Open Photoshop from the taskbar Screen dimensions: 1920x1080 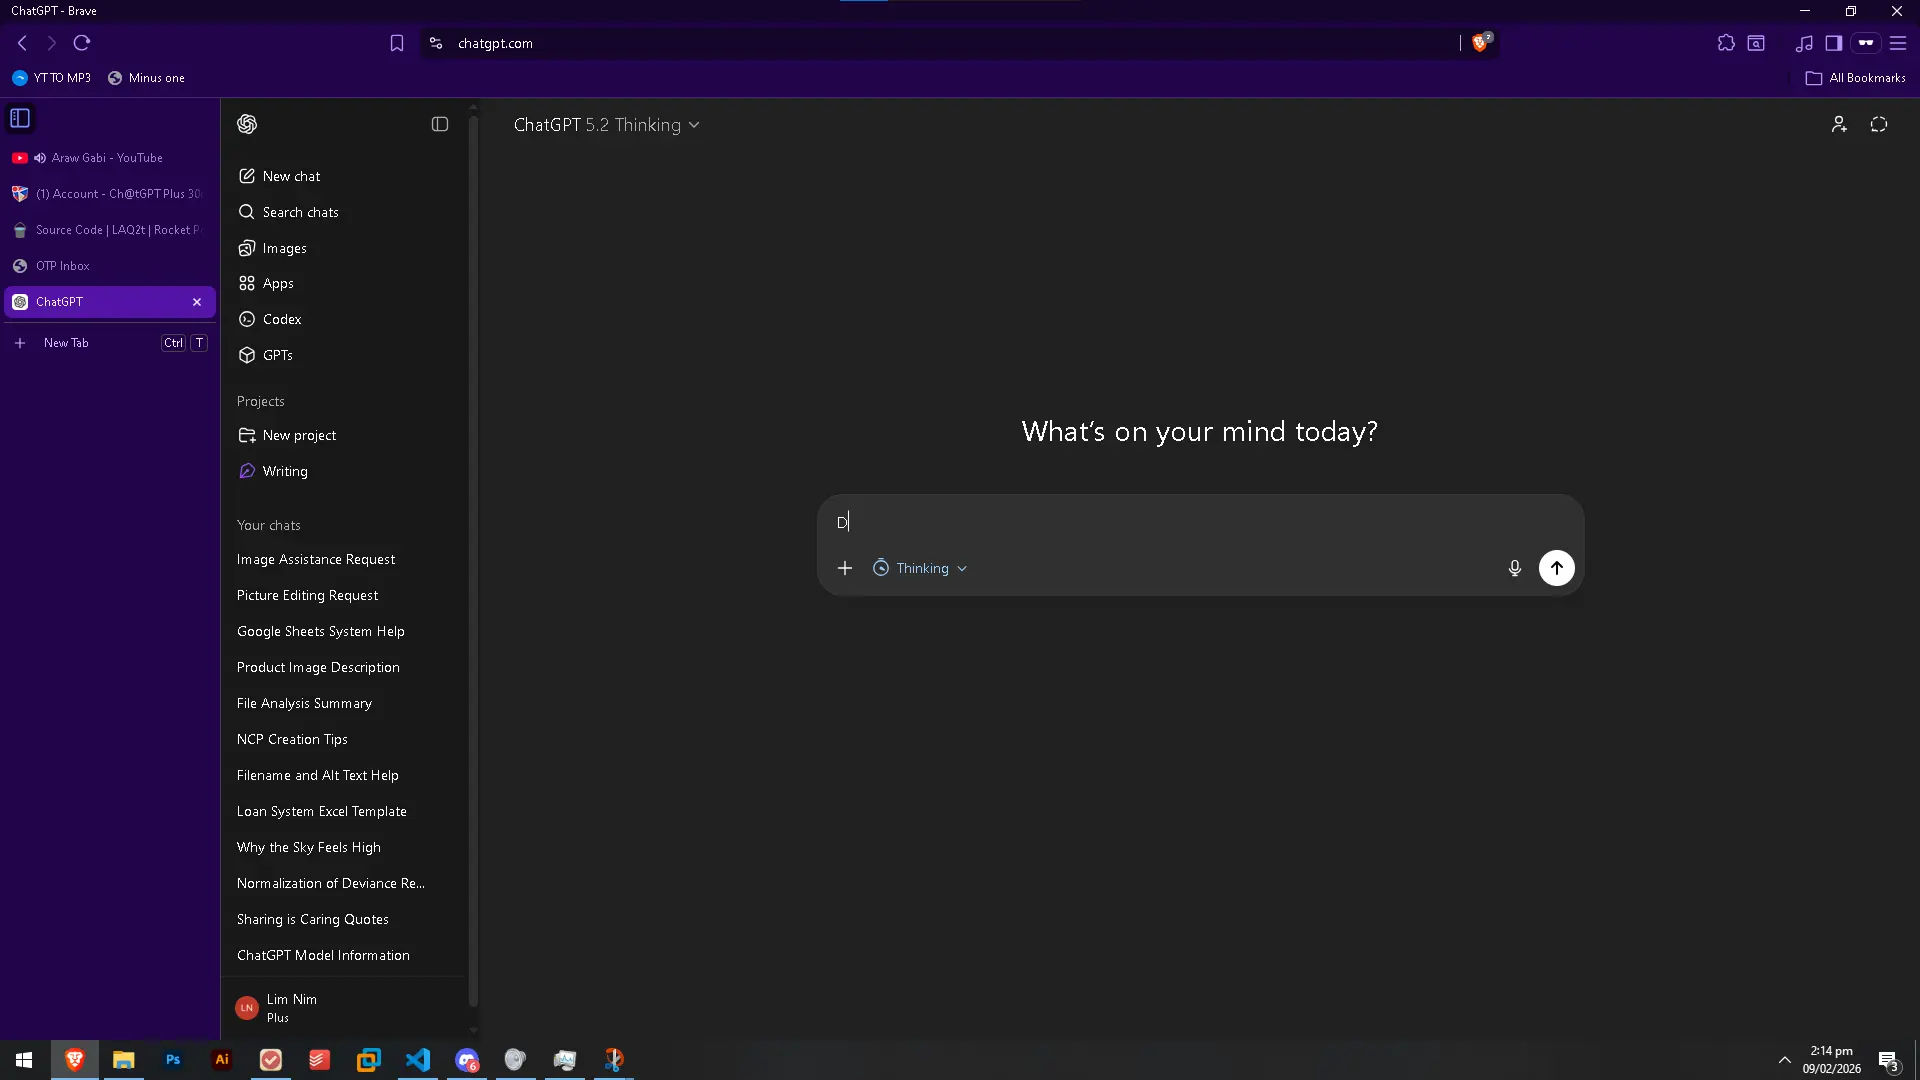(x=173, y=1060)
